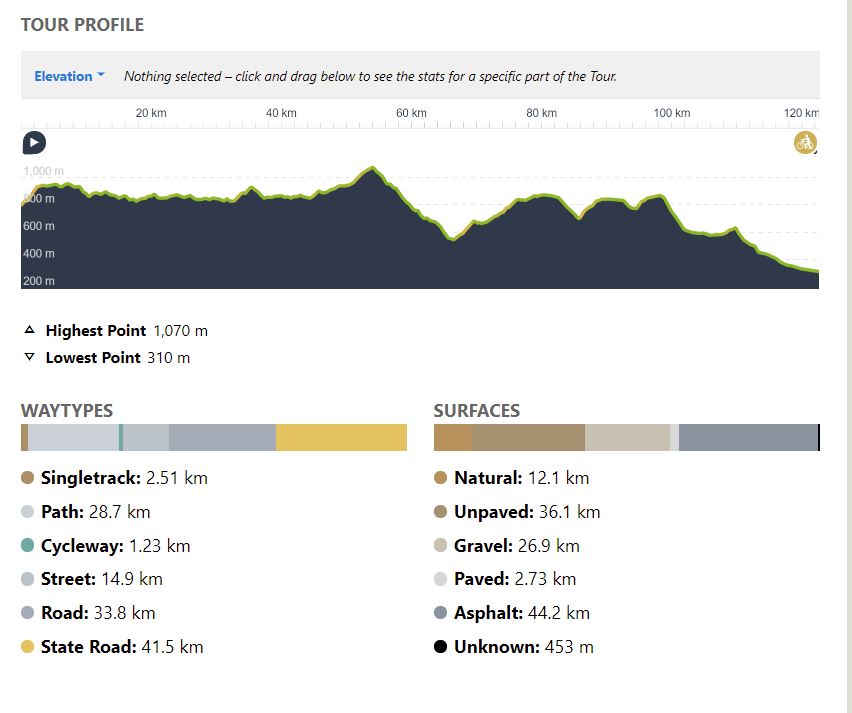Image resolution: width=852 pixels, height=713 pixels.
Task: Click the Unknown black legend dot
Action: click(441, 647)
